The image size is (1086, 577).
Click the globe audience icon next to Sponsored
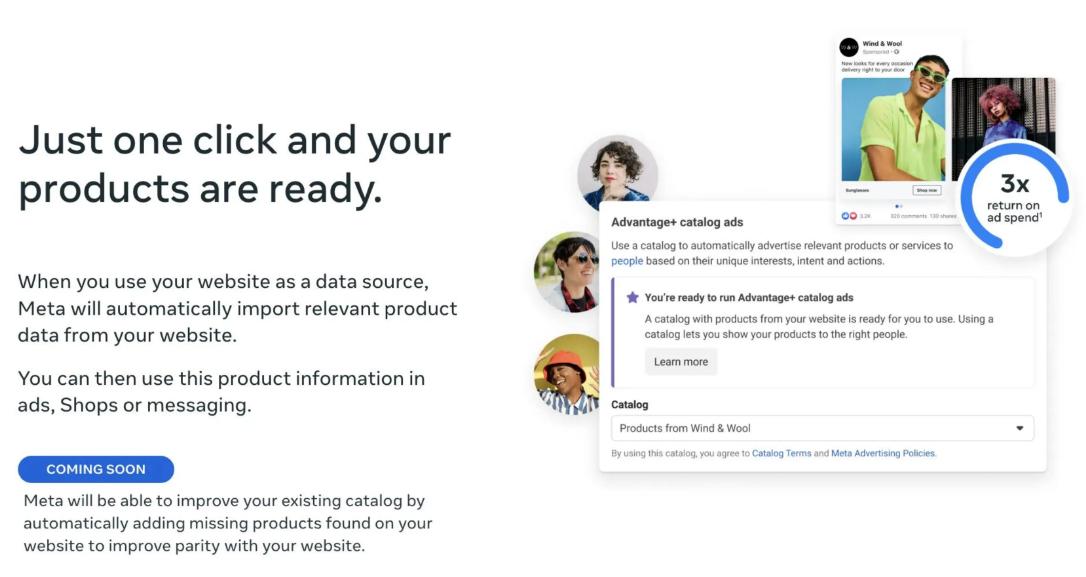896,52
